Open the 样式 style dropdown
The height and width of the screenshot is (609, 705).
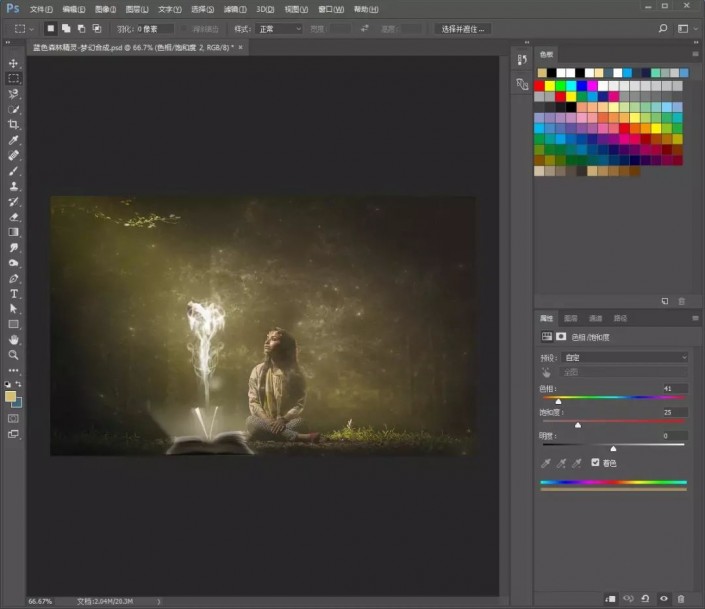click(x=278, y=29)
